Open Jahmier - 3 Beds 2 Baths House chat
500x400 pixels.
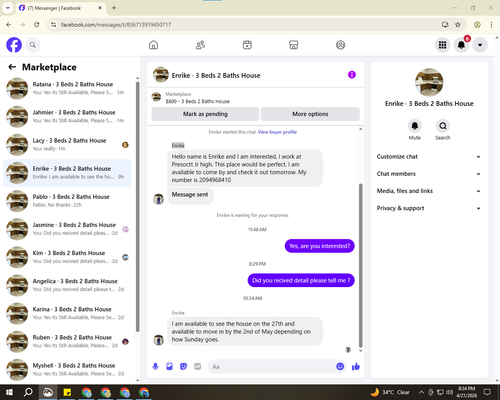pyautogui.click(x=67, y=117)
